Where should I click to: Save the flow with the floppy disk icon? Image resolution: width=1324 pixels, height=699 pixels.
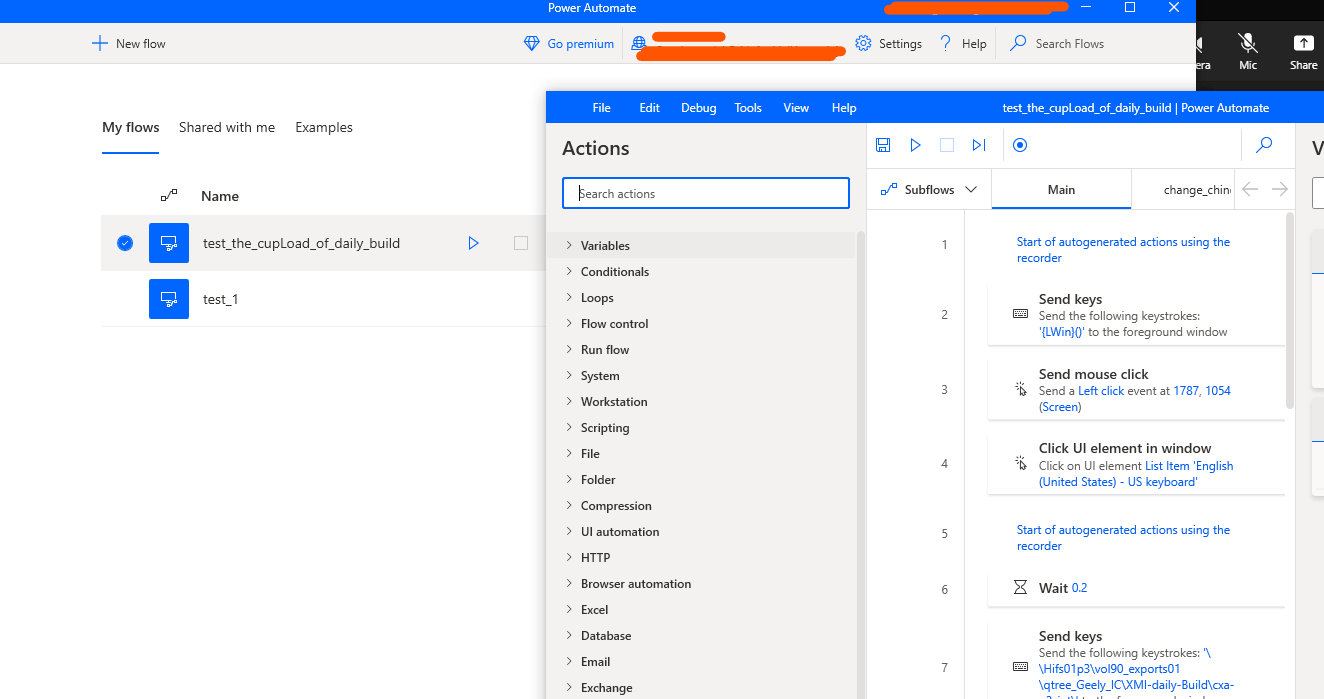pos(883,145)
